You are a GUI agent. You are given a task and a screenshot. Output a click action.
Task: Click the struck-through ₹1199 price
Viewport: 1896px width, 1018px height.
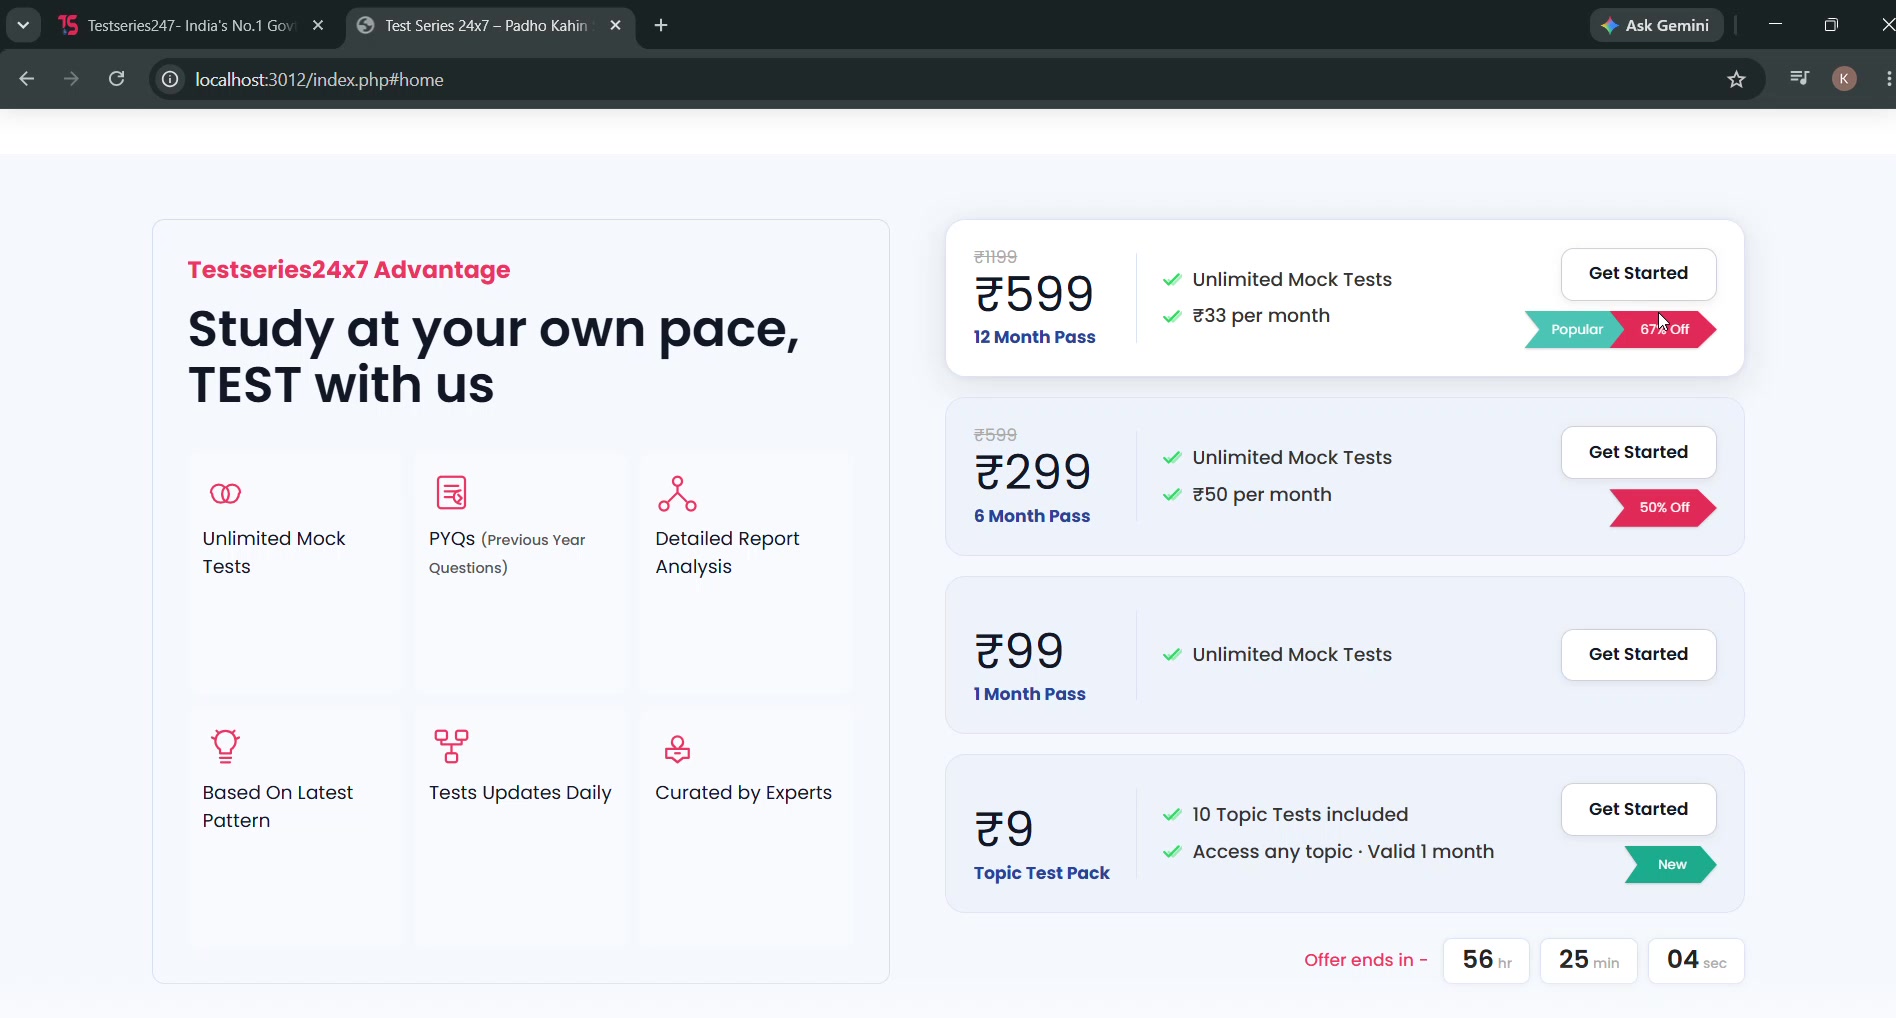[995, 257]
